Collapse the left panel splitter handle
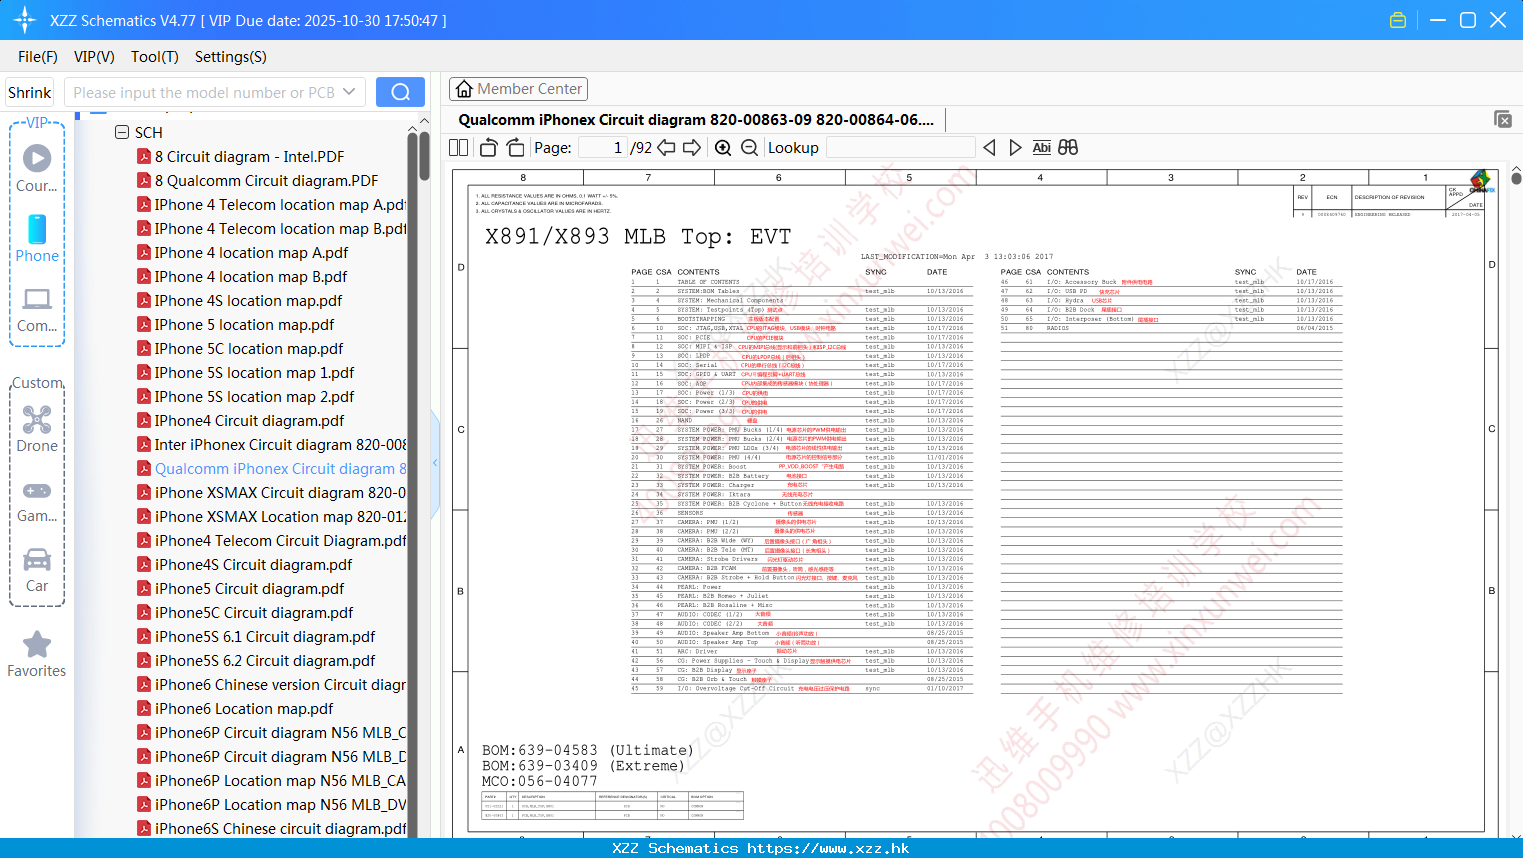Viewport: 1523px width, 858px height. click(435, 463)
